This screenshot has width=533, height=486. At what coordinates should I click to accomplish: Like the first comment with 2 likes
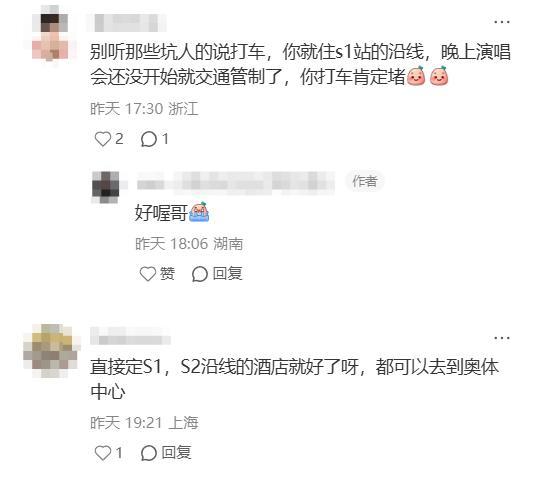[102, 139]
